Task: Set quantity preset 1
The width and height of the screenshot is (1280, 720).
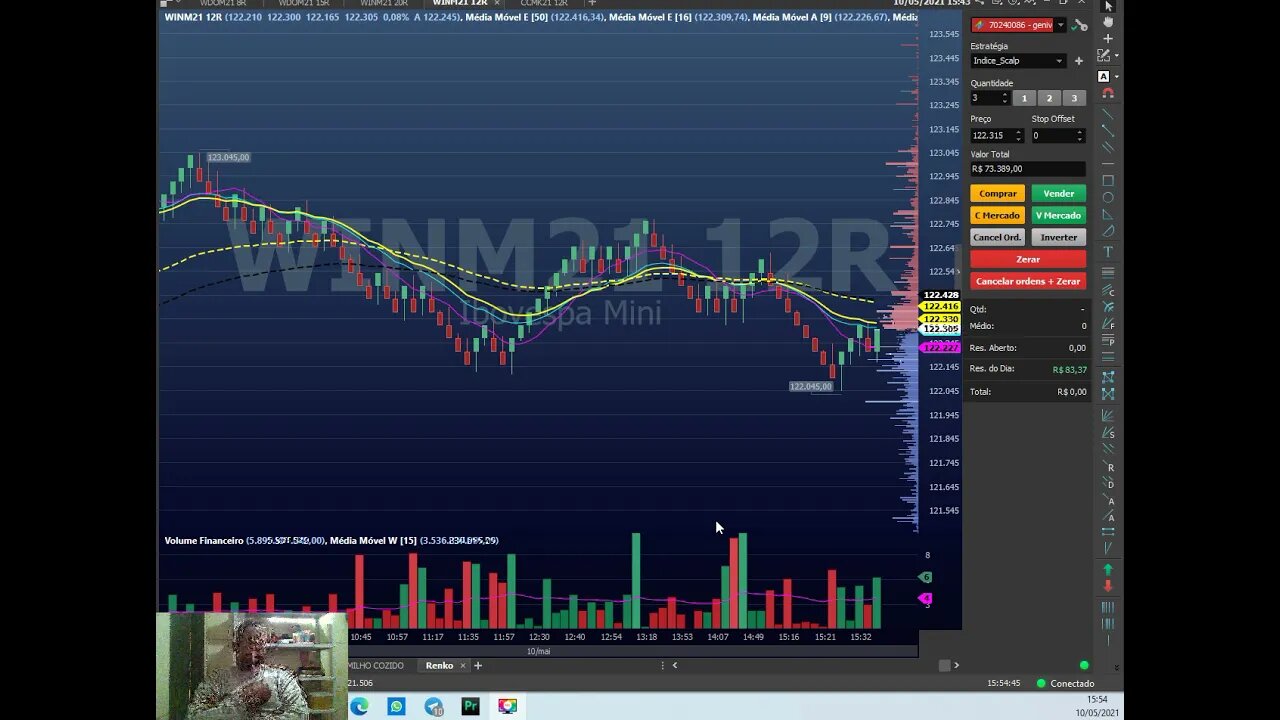Action: click(1024, 98)
